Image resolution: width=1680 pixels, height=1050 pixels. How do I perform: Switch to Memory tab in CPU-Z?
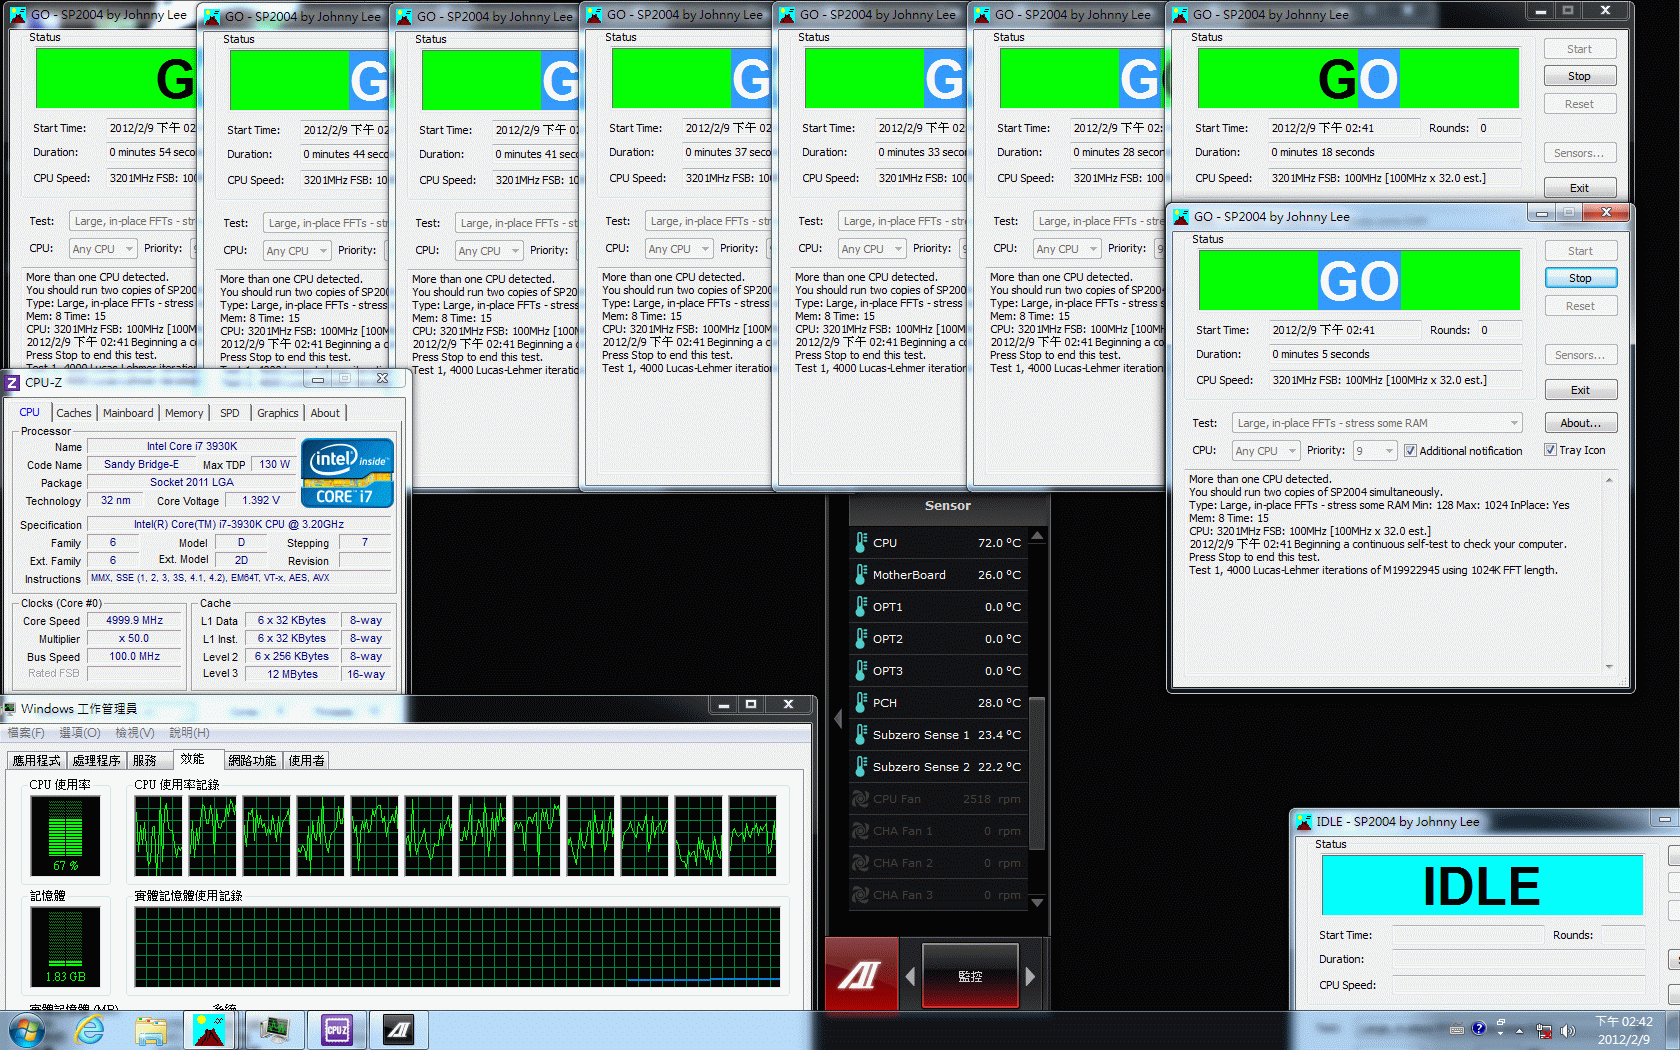pos(184,413)
